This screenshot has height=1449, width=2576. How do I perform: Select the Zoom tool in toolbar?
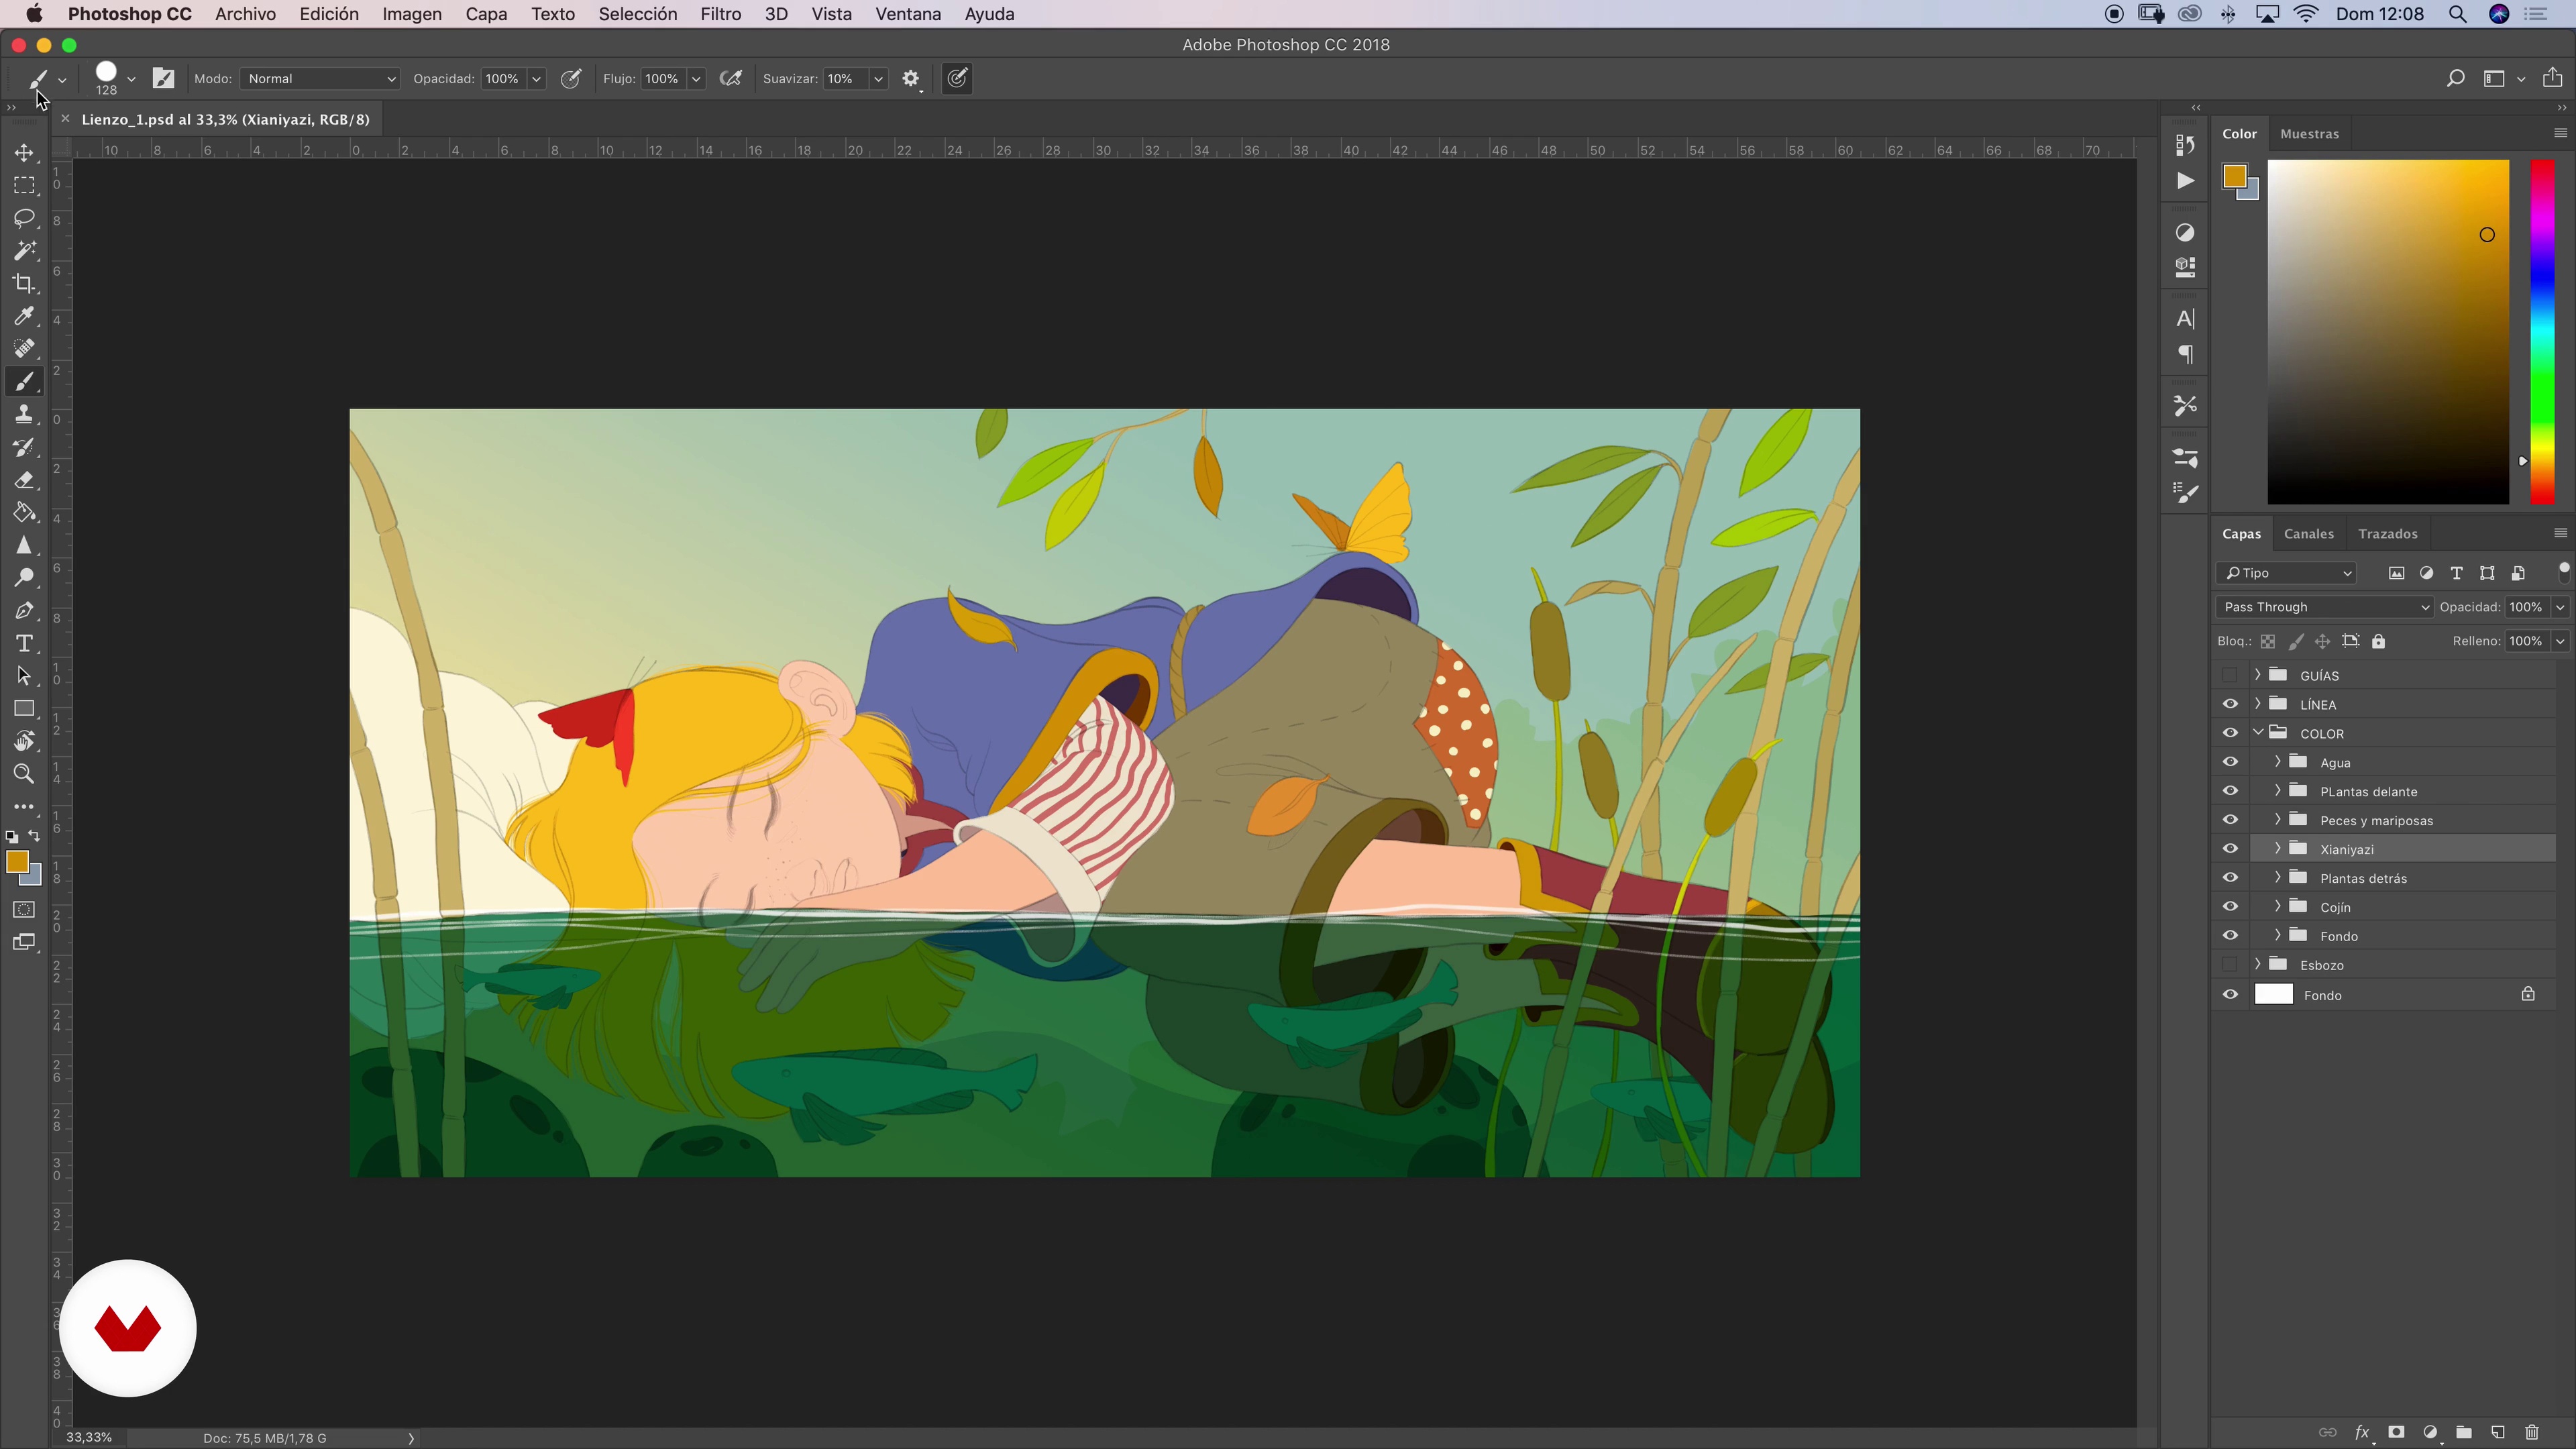[24, 774]
